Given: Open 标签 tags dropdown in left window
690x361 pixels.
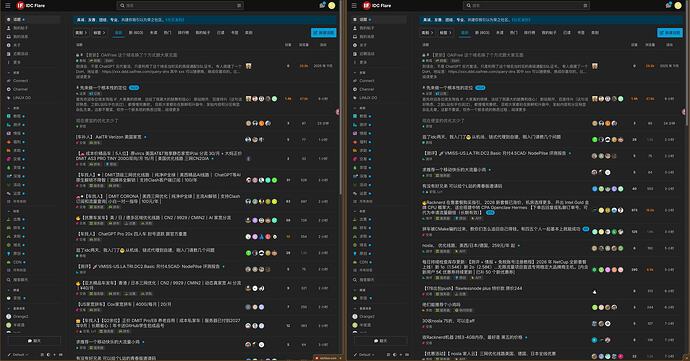Looking at the screenshot, I should click(x=99, y=33).
